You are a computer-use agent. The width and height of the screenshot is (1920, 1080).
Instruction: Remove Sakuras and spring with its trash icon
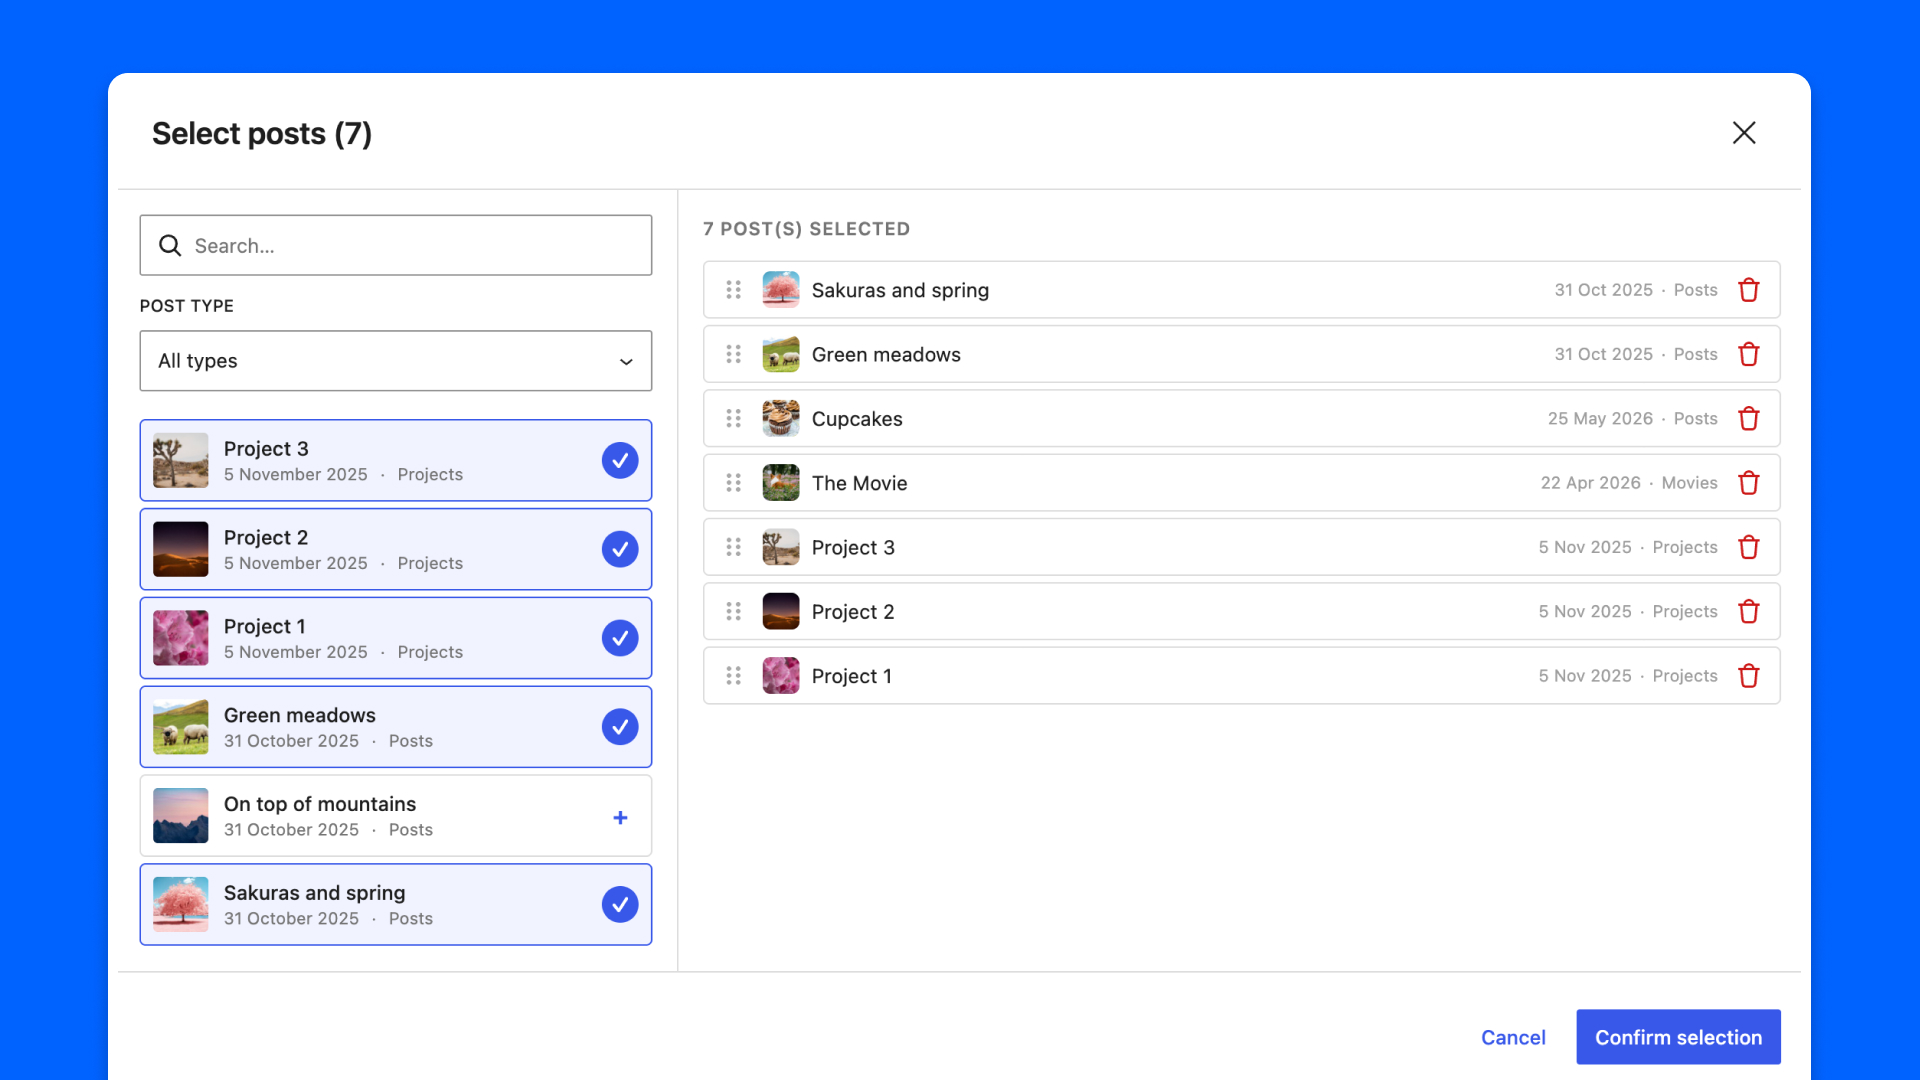(x=1748, y=290)
